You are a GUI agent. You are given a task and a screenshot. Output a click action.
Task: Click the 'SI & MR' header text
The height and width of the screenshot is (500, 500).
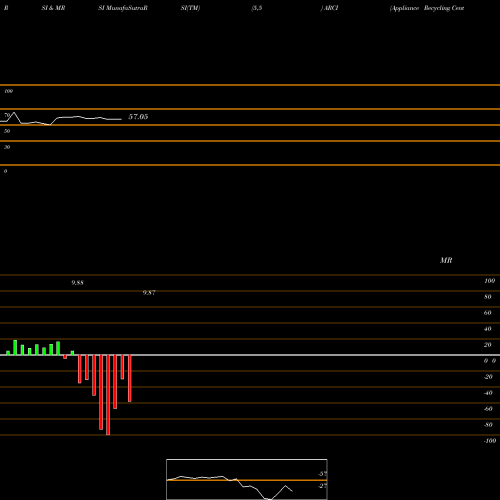pyautogui.click(x=53, y=8)
